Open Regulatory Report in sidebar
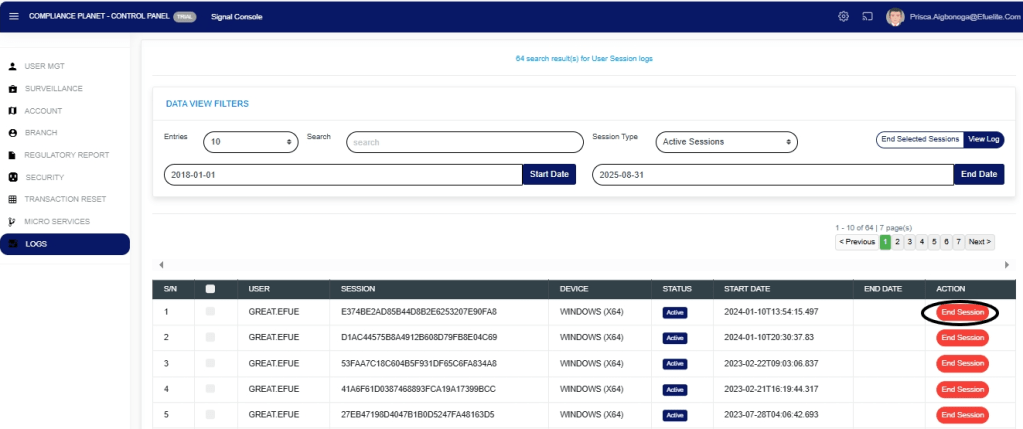This screenshot has width=1023, height=429. pyautogui.click(x=66, y=155)
